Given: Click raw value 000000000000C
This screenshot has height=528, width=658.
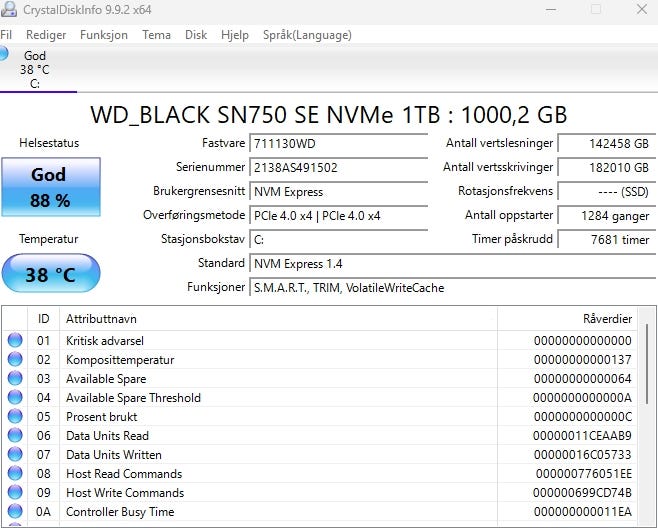Looking at the screenshot, I should (582, 417).
